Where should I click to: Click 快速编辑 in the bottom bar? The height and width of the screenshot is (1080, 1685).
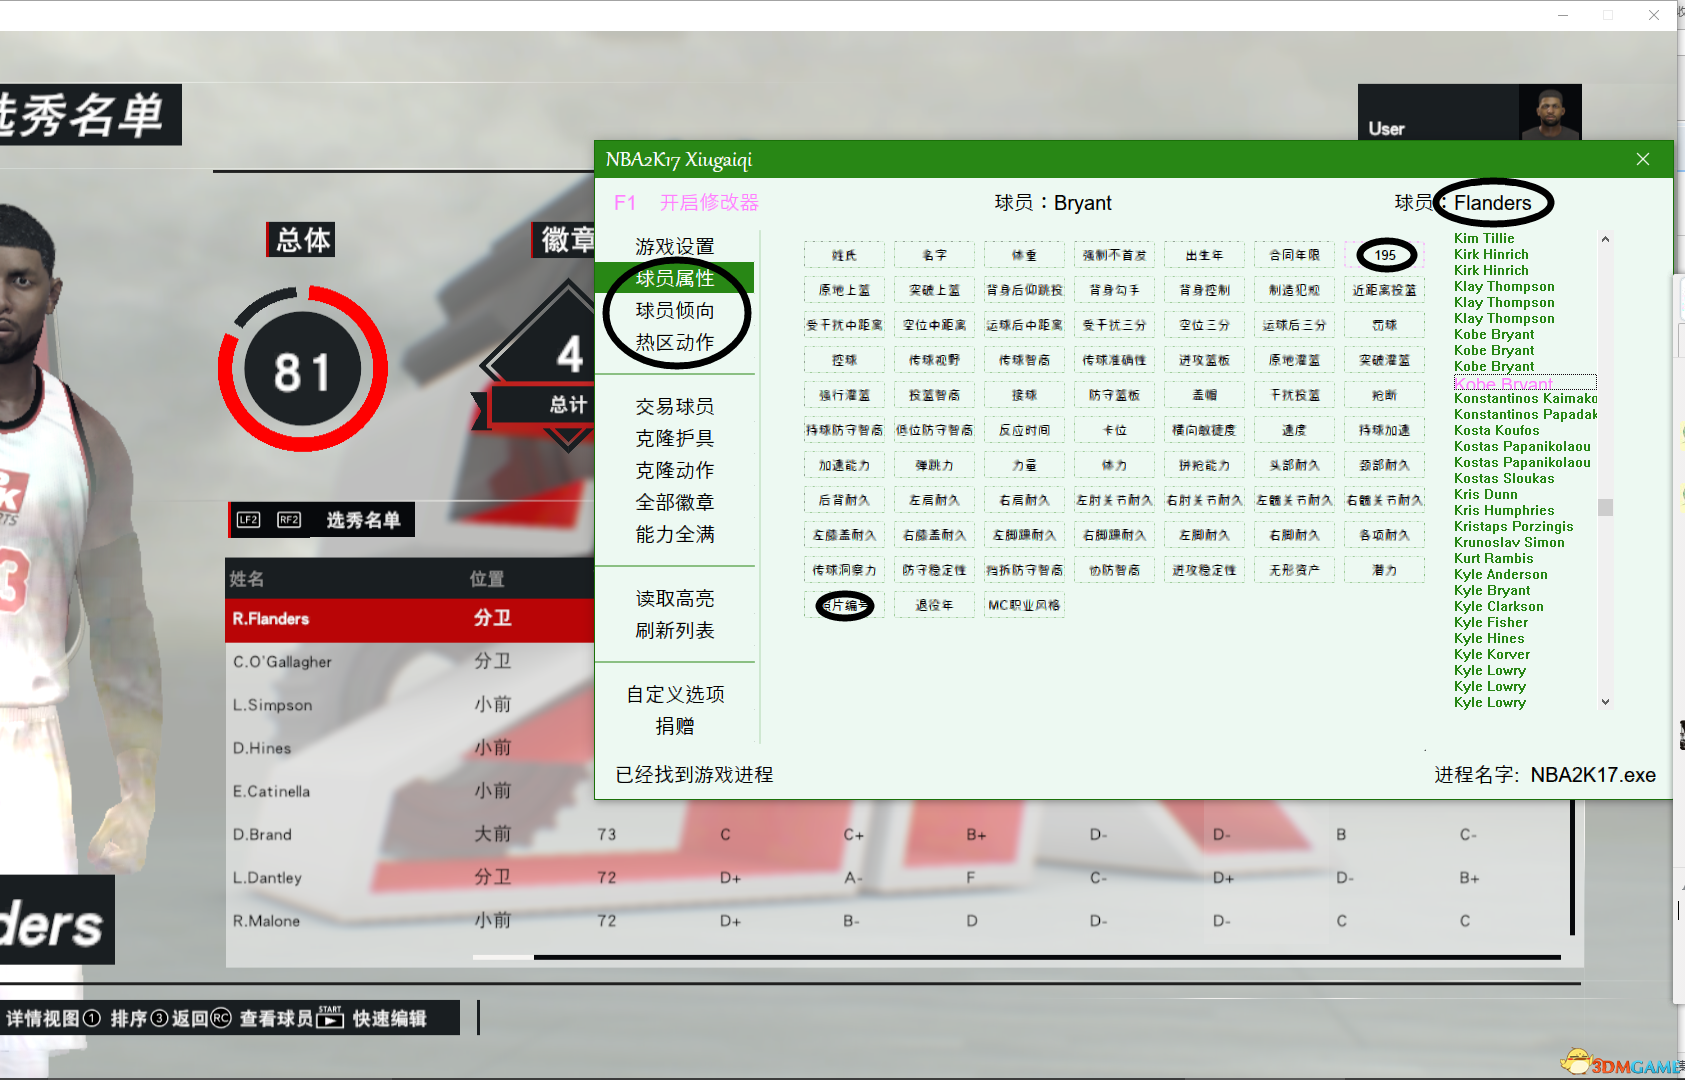click(390, 1018)
